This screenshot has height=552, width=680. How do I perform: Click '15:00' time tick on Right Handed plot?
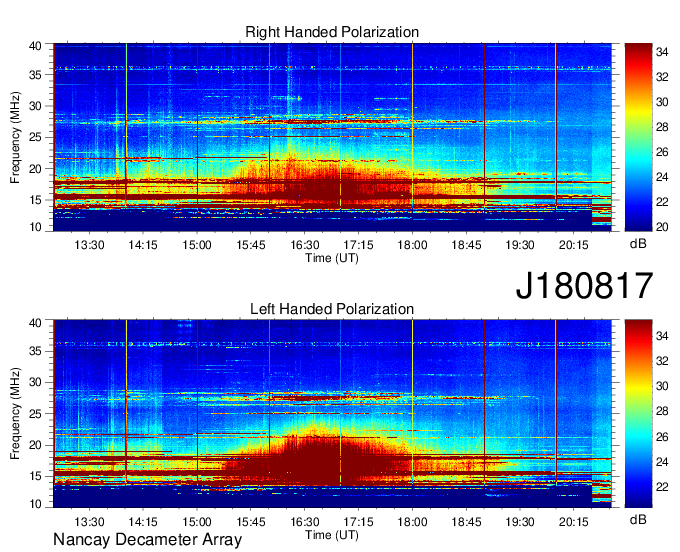pos(197,245)
